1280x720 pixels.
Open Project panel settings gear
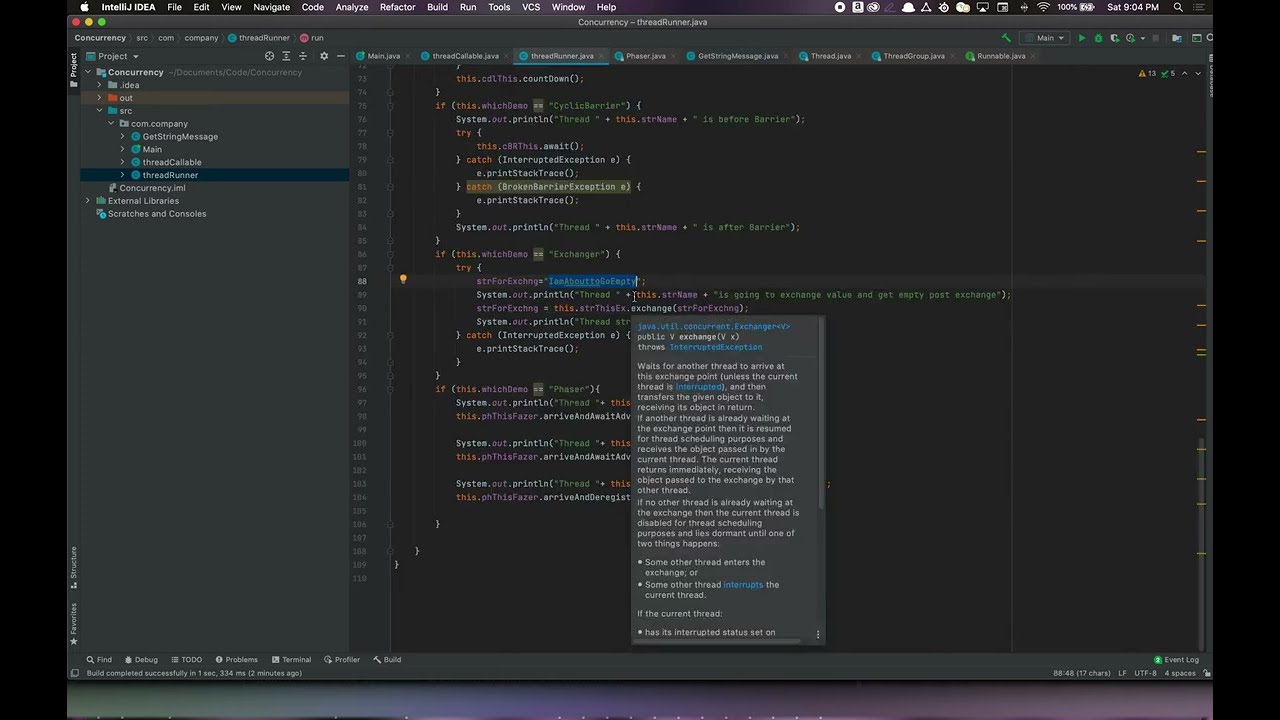pyautogui.click(x=323, y=56)
